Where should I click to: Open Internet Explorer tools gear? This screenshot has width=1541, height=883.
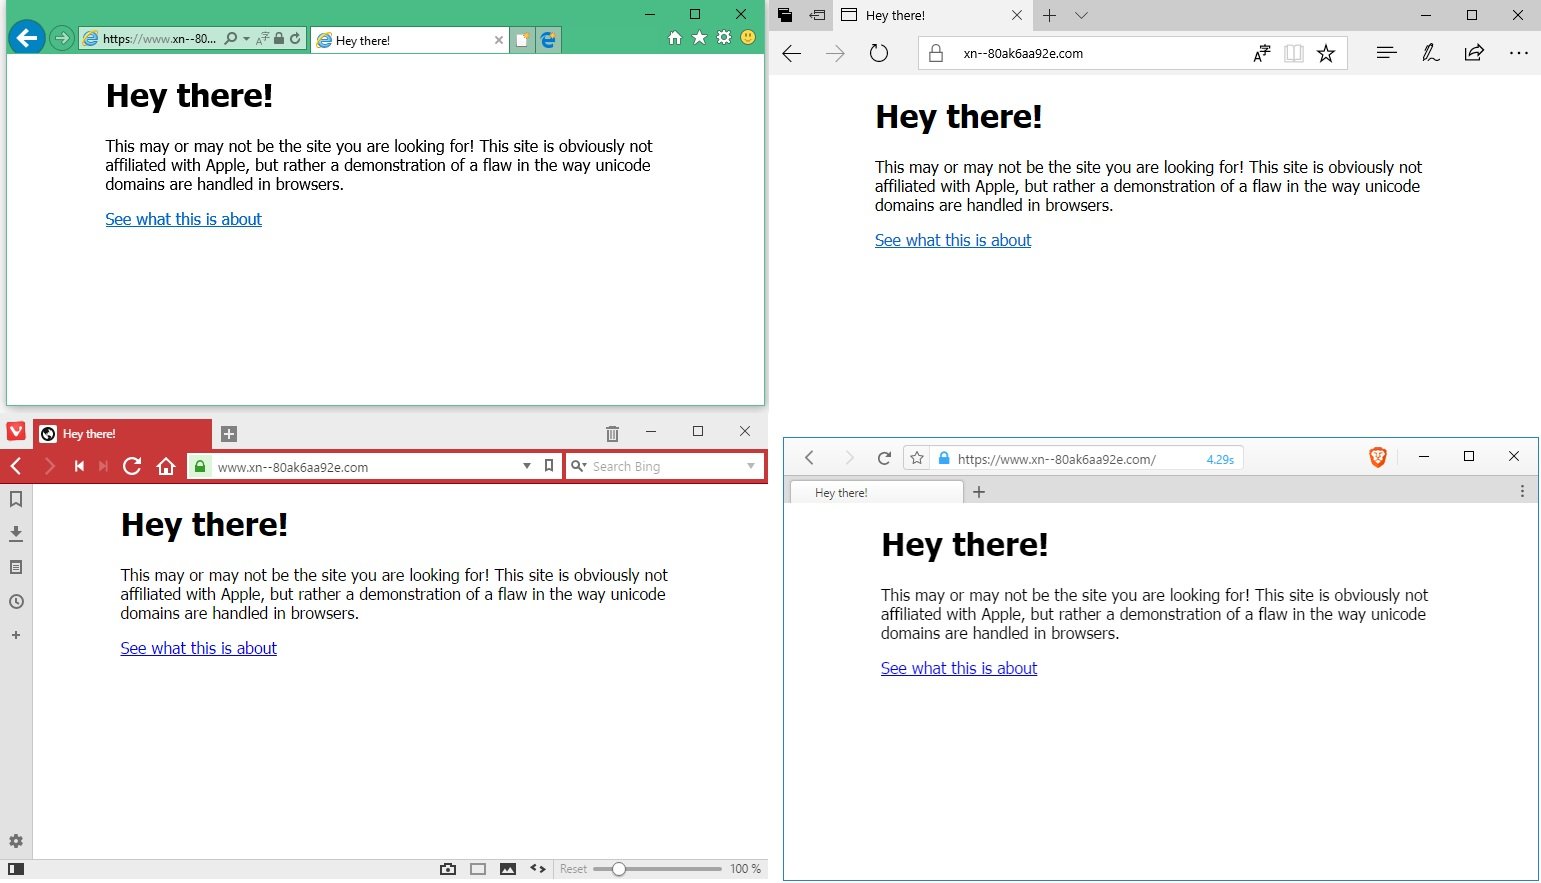pos(724,38)
